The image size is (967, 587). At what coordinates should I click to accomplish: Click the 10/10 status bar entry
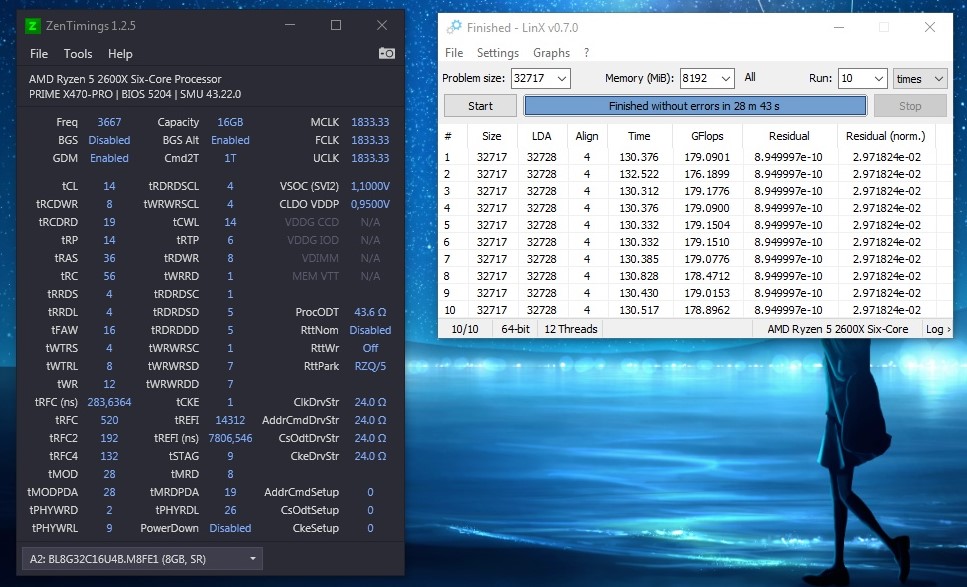tap(465, 329)
